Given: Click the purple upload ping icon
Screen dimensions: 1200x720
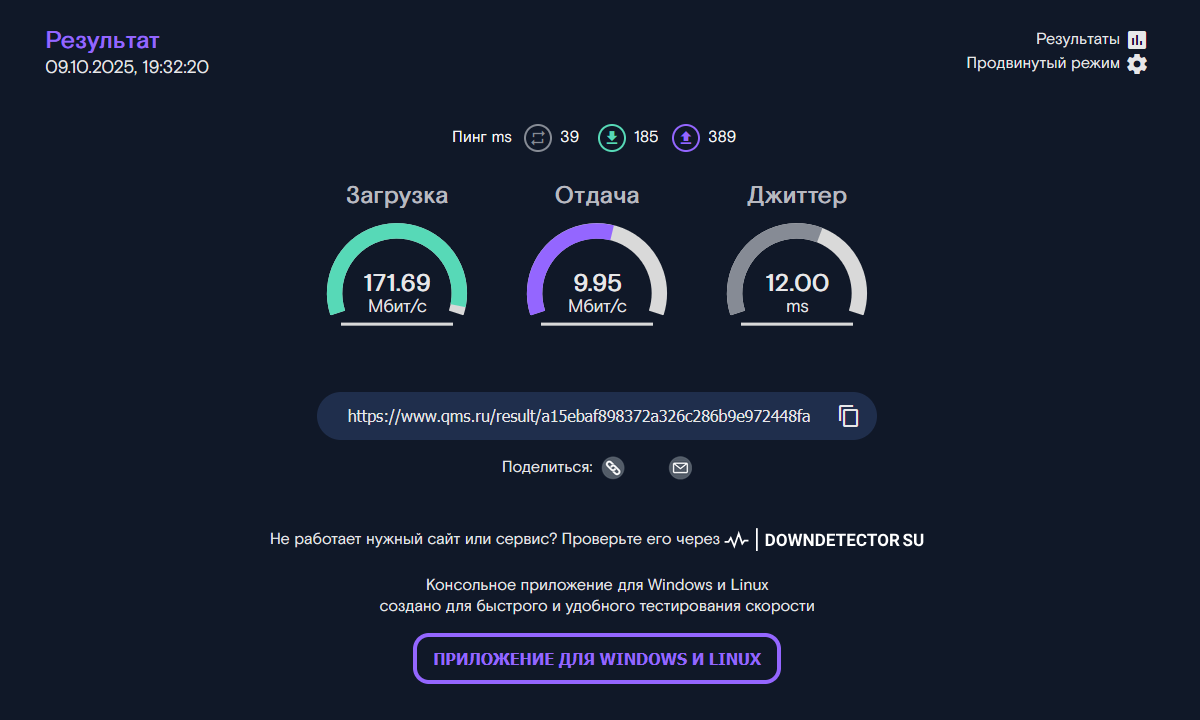Looking at the screenshot, I should click(686, 137).
